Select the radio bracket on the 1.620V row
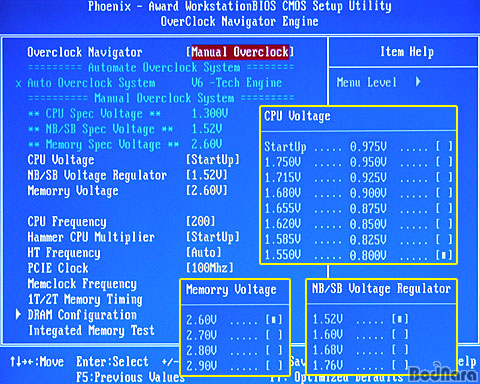The image size is (480, 384). pos(444,224)
